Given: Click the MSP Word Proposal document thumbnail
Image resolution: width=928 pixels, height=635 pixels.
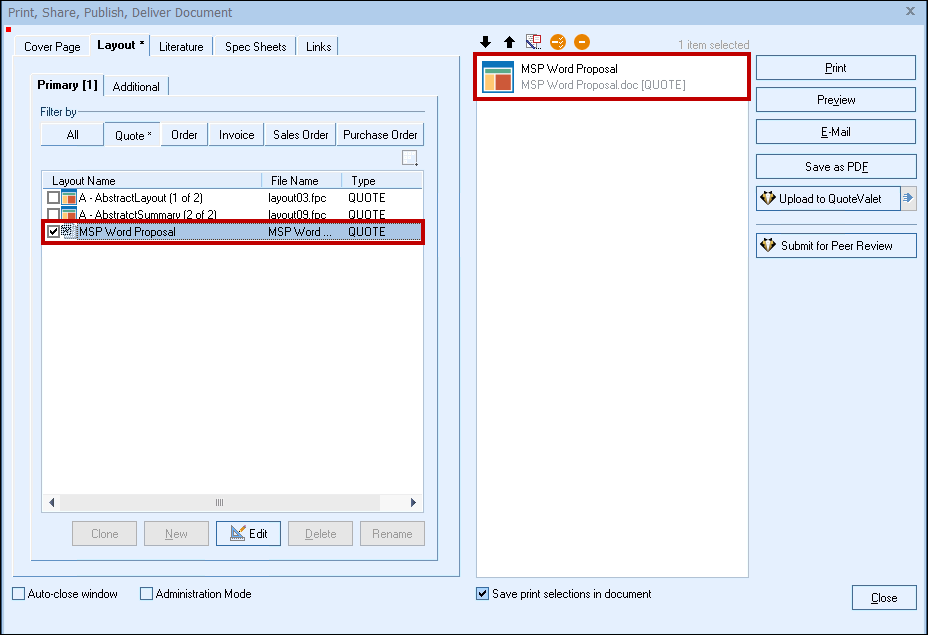Looking at the screenshot, I should (x=498, y=77).
